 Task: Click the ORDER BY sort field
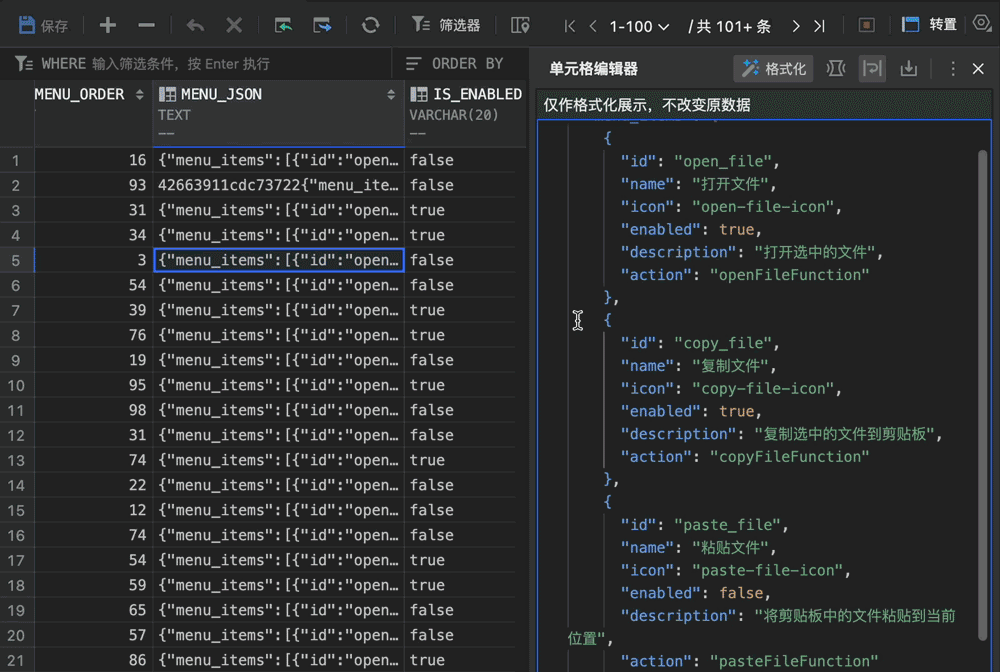pos(455,64)
